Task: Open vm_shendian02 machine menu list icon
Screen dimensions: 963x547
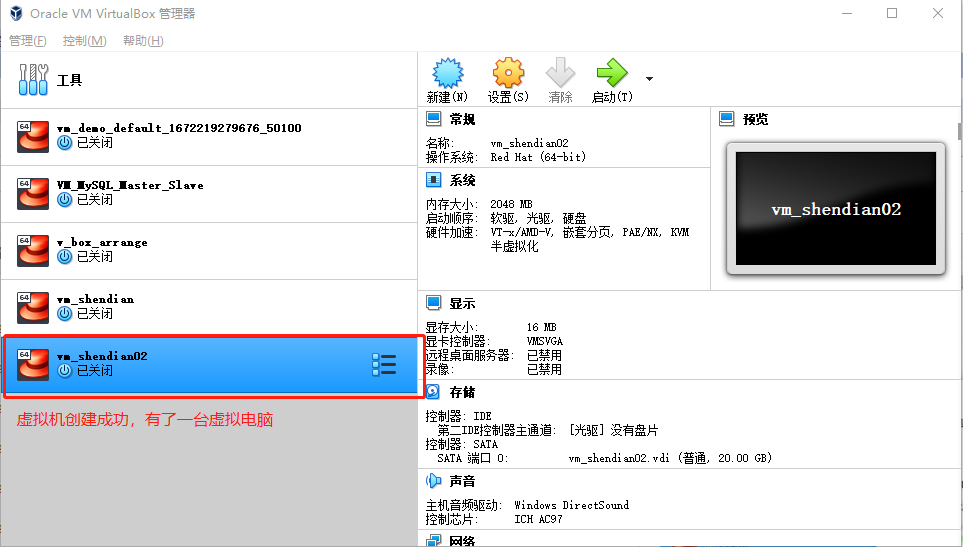Action: click(384, 365)
